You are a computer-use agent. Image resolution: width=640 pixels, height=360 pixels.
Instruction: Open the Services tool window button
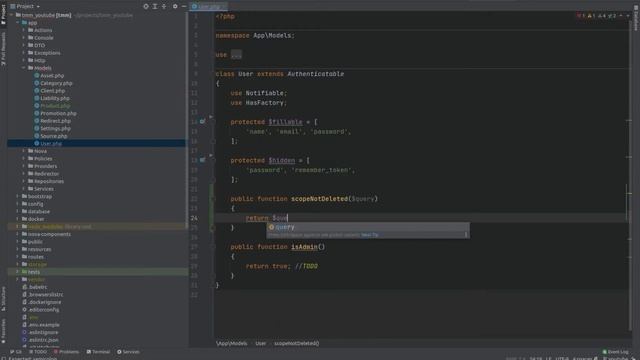pyautogui.click(x=128, y=351)
